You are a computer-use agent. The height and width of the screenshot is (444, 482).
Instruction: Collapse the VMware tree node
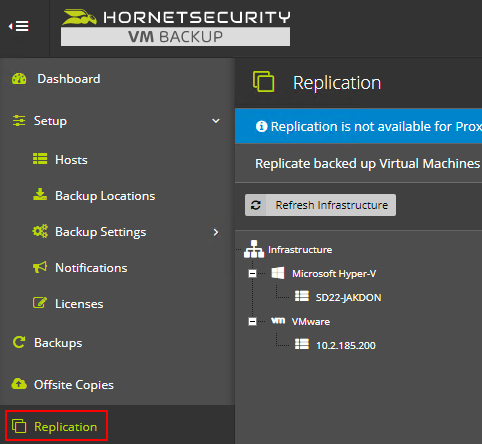(253, 322)
